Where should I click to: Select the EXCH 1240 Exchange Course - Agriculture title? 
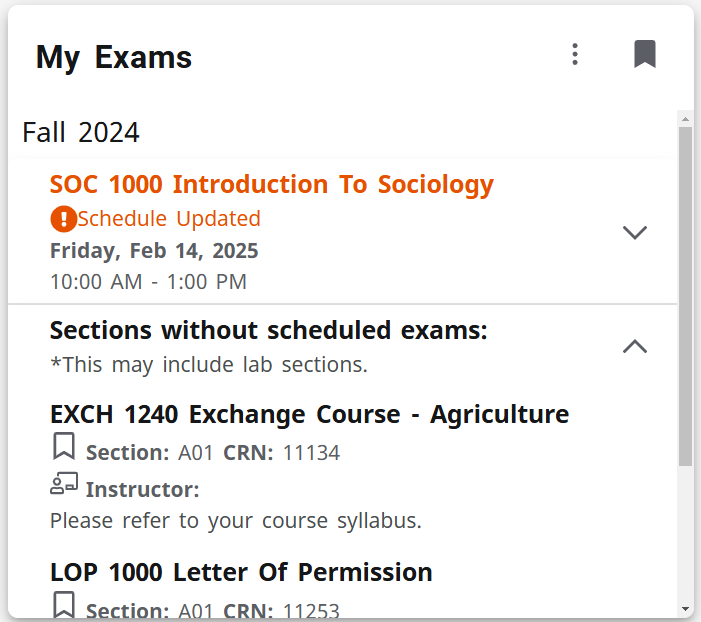[x=309, y=414]
